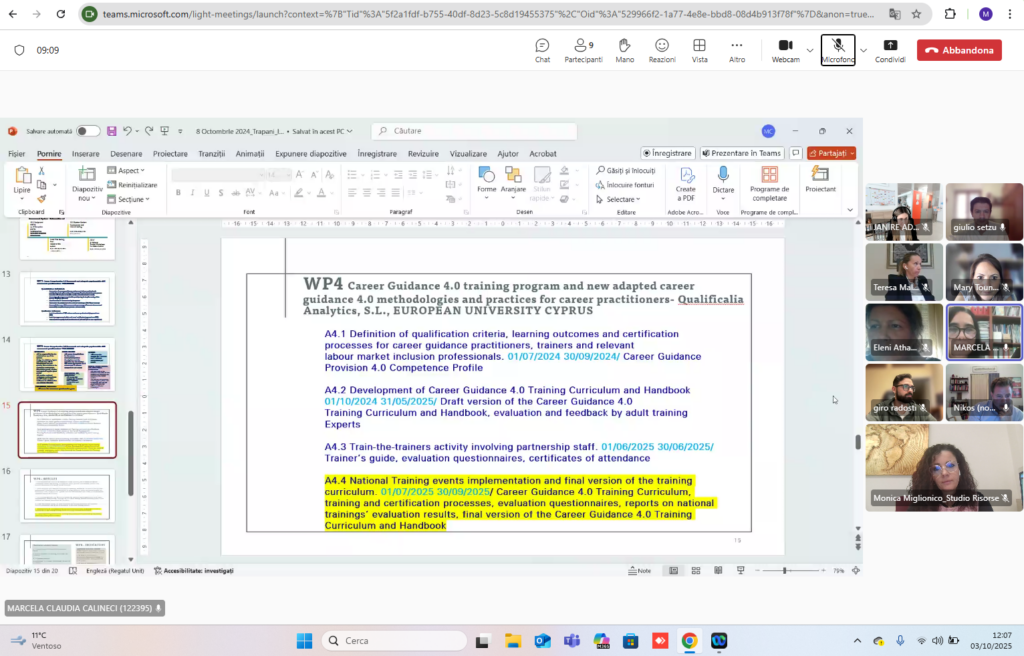Screen dimensions: 1024x656
Task: Share screen with the Condividi icon
Action: point(890,50)
